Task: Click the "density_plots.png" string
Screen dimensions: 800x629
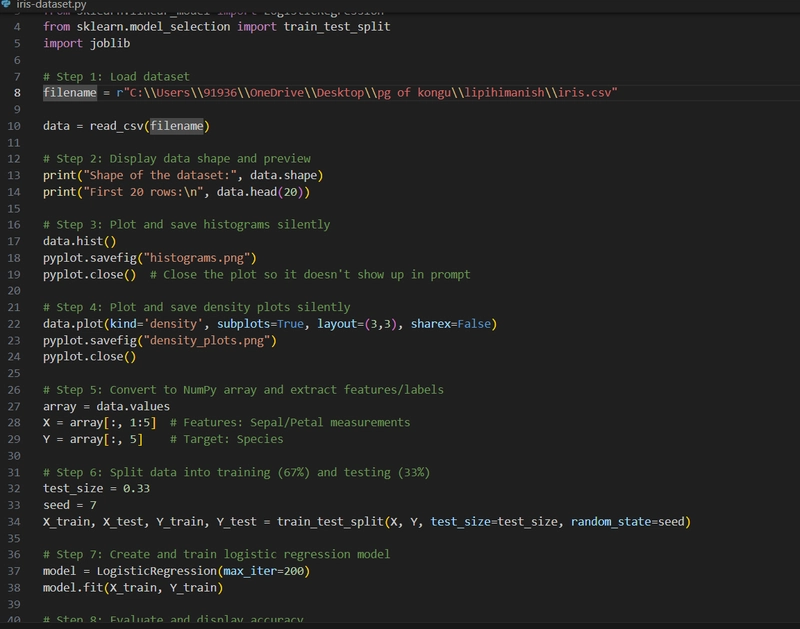Action: click(207, 341)
